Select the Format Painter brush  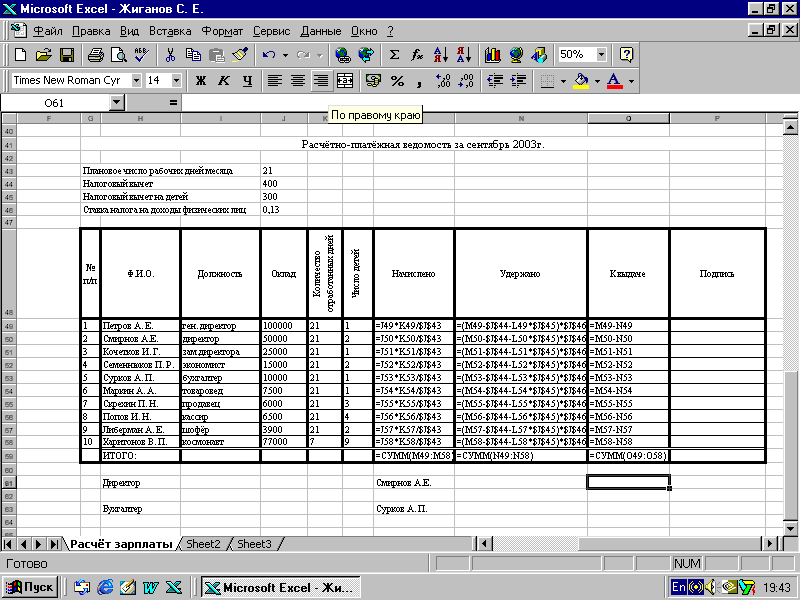tap(239, 55)
